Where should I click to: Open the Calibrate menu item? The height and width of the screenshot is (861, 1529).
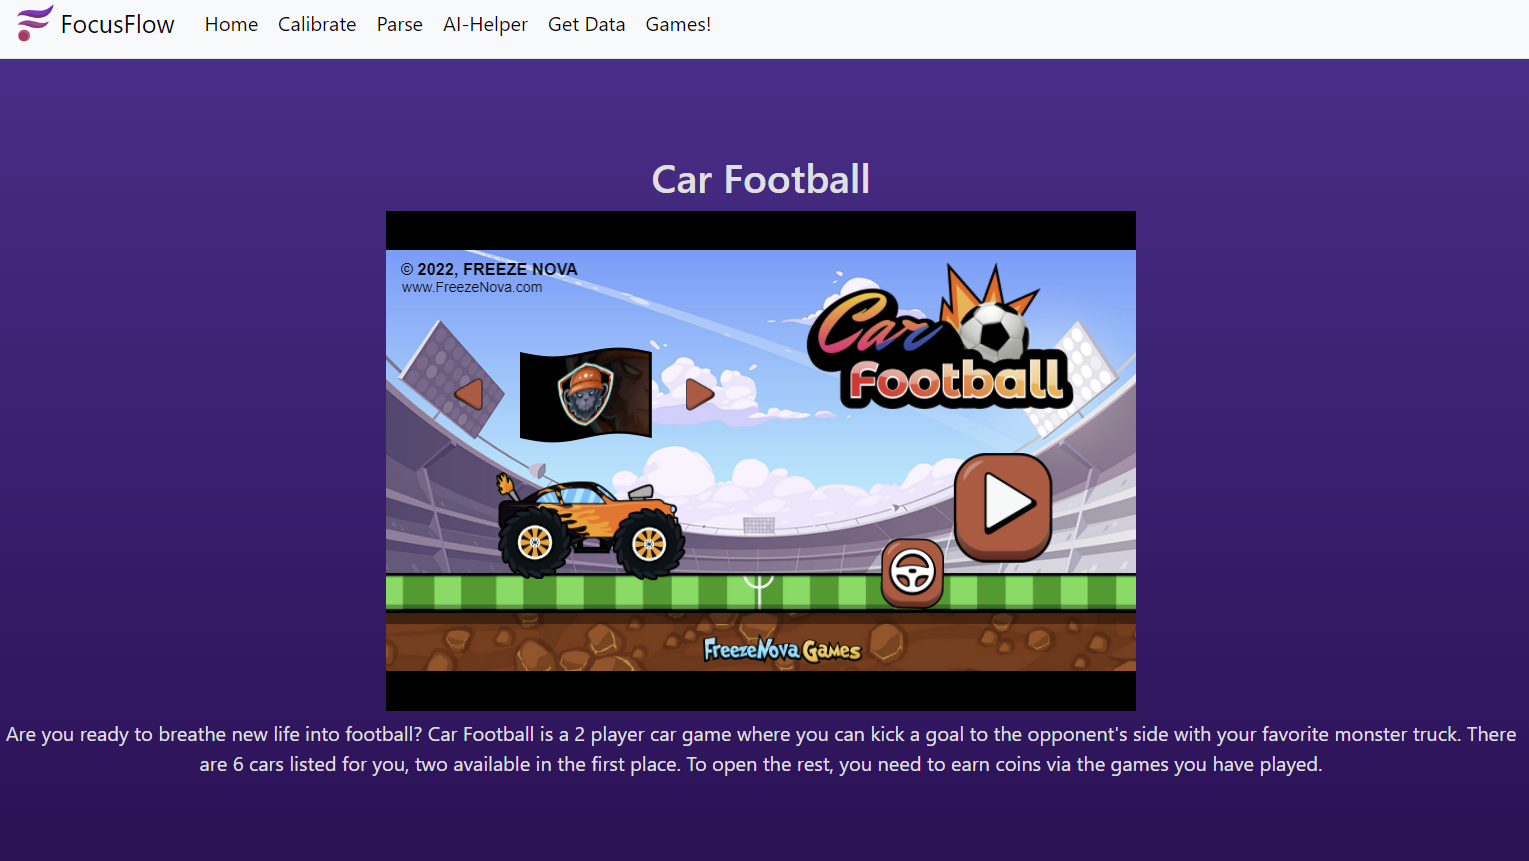(317, 24)
